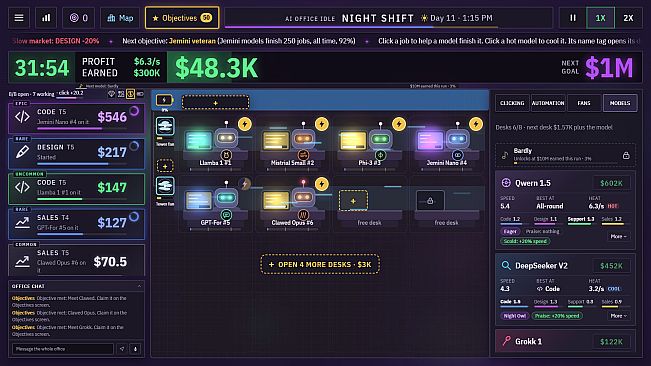
Task: Buy DeepSeeker V2 for $452K
Action: (611, 266)
